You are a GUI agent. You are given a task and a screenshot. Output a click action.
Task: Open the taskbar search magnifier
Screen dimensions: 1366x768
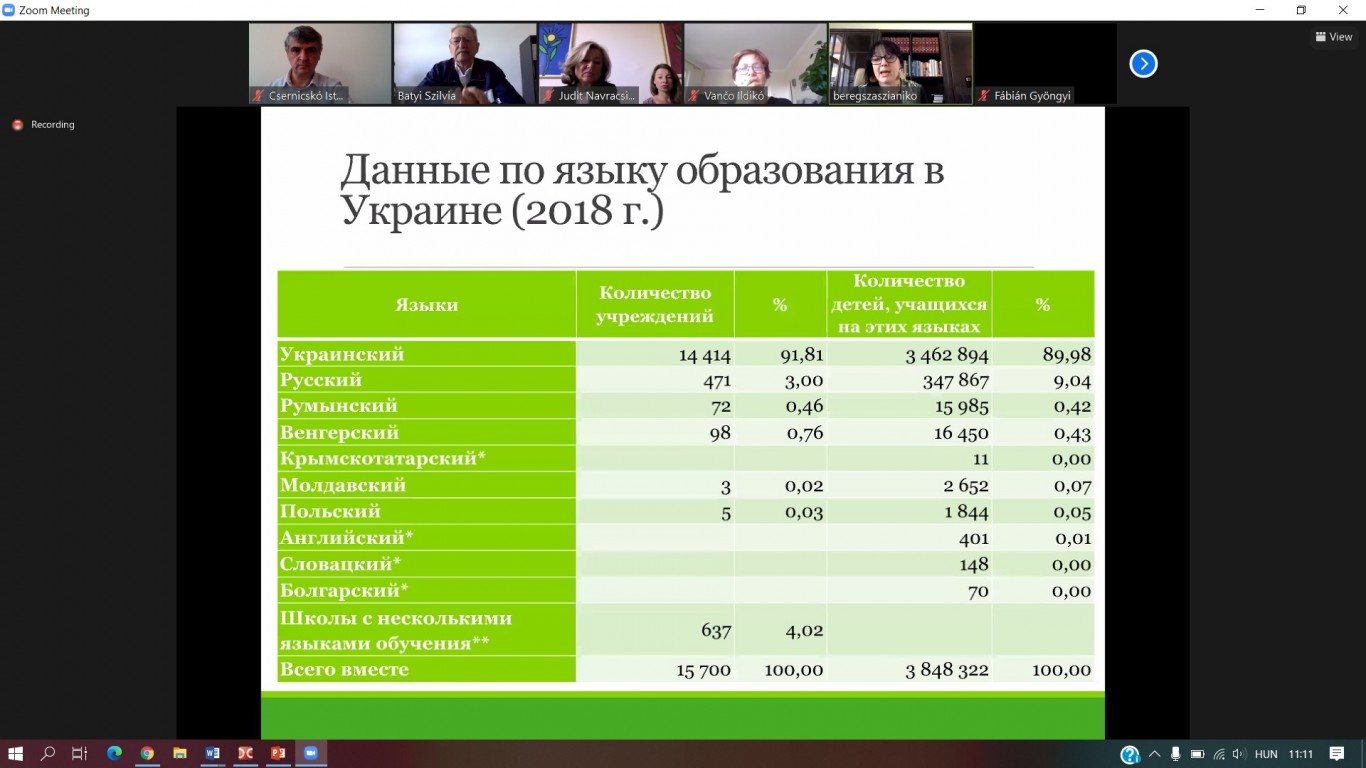[47, 753]
